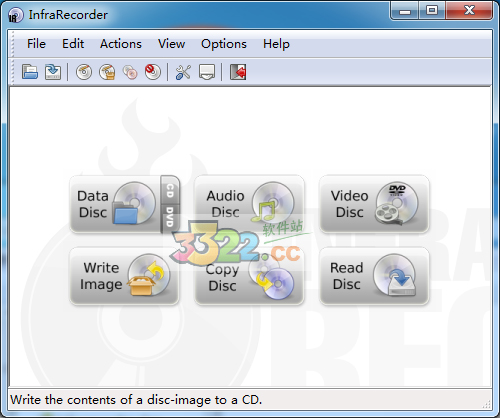Open the Options menu
The width and height of the screenshot is (500, 418).
[224, 44]
